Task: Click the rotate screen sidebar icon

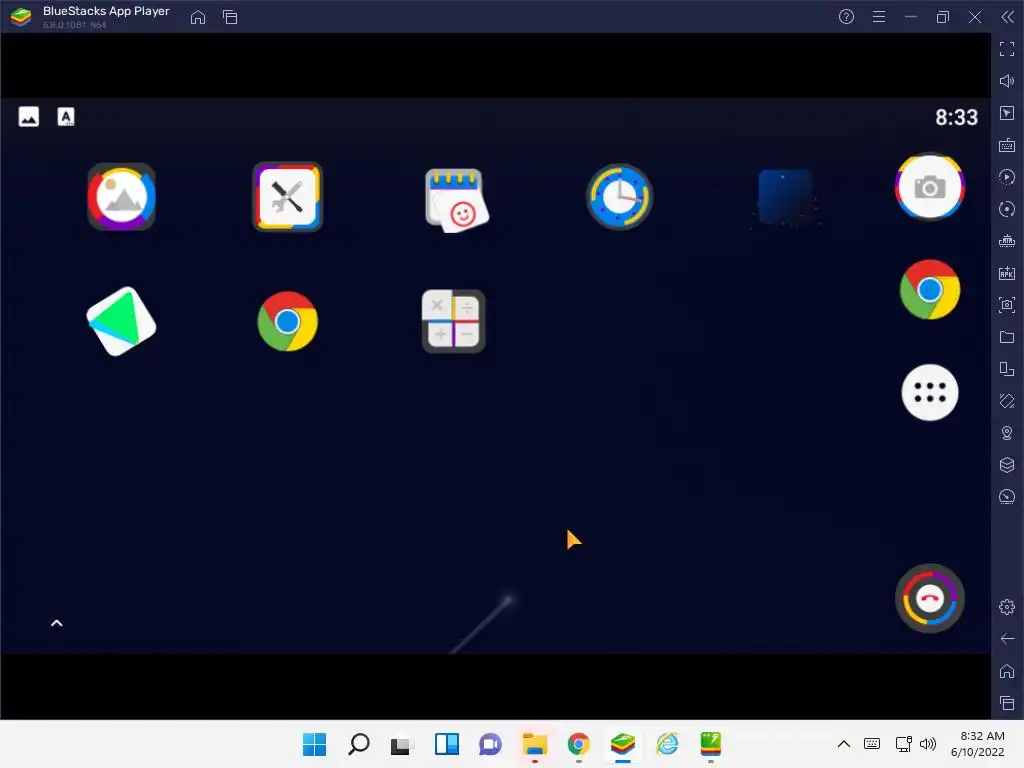Action: coord(1007,401)
